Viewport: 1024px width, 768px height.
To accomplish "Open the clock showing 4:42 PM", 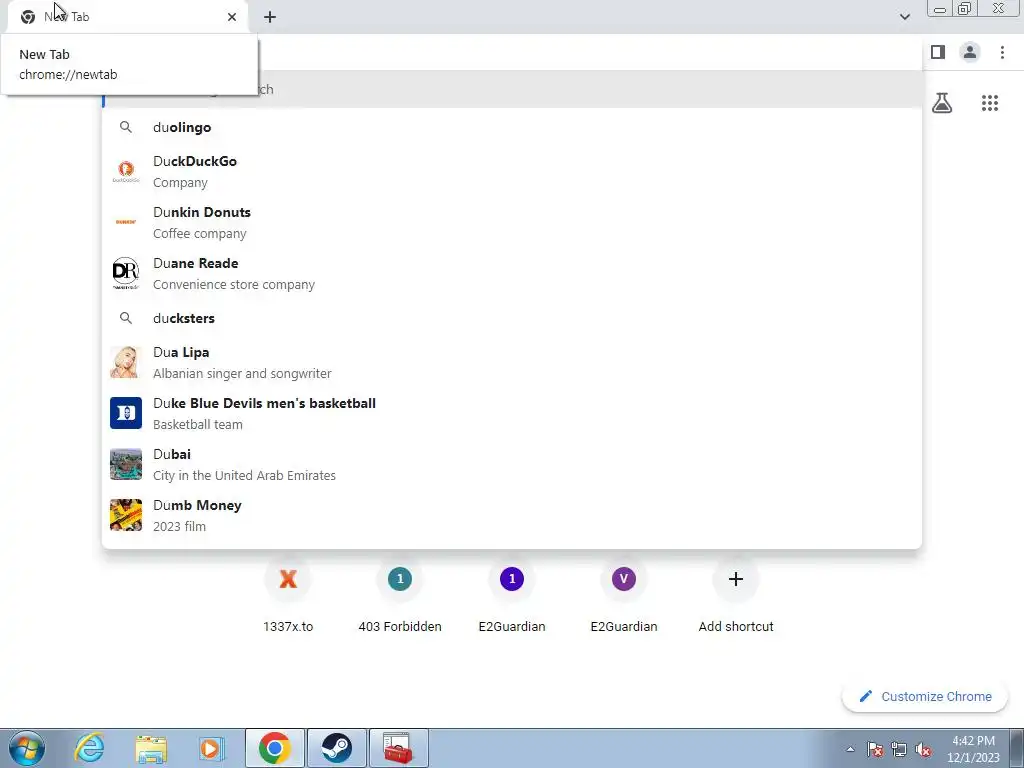I will pyautogui.click(x=973, y=749).
